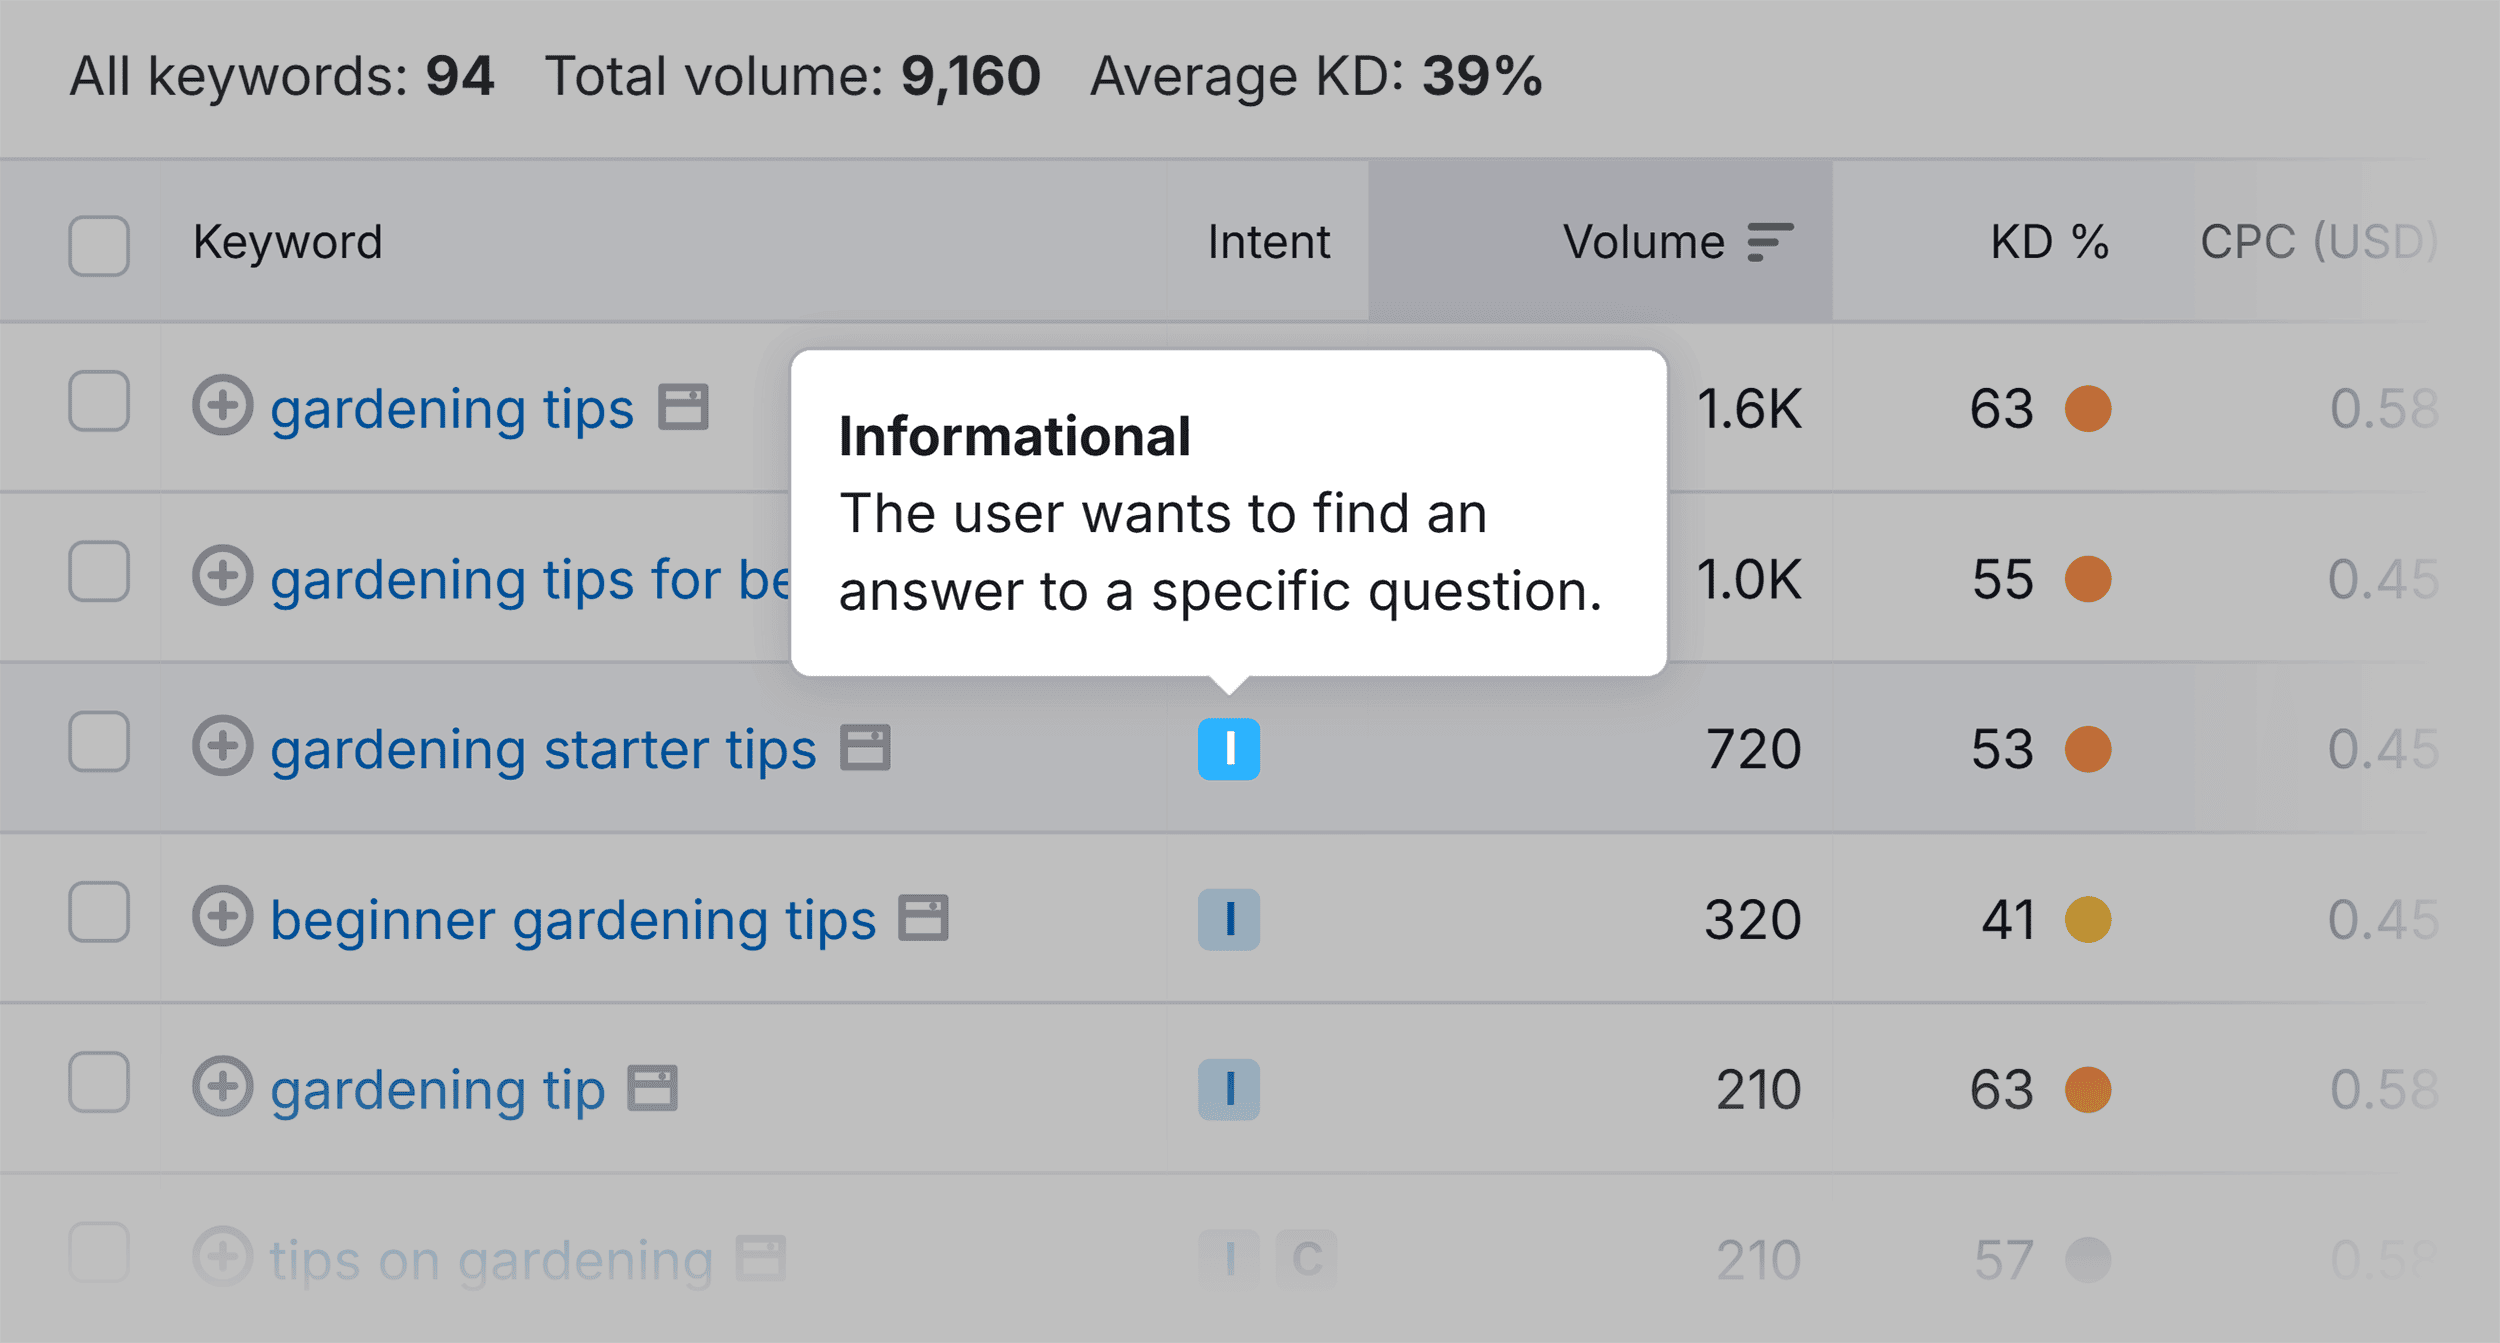Screen dimensions: 2500x1343
Task: Click the Informational intent badge for gardening starter tips
Action: click(1229, 747)
